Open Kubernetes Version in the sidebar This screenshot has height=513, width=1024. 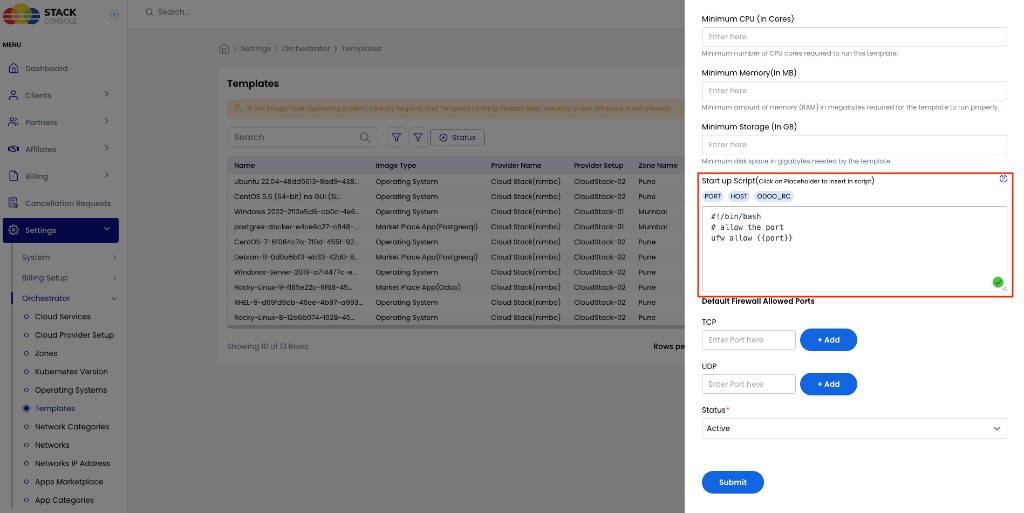pyautogui.click(x=71, y=371)
